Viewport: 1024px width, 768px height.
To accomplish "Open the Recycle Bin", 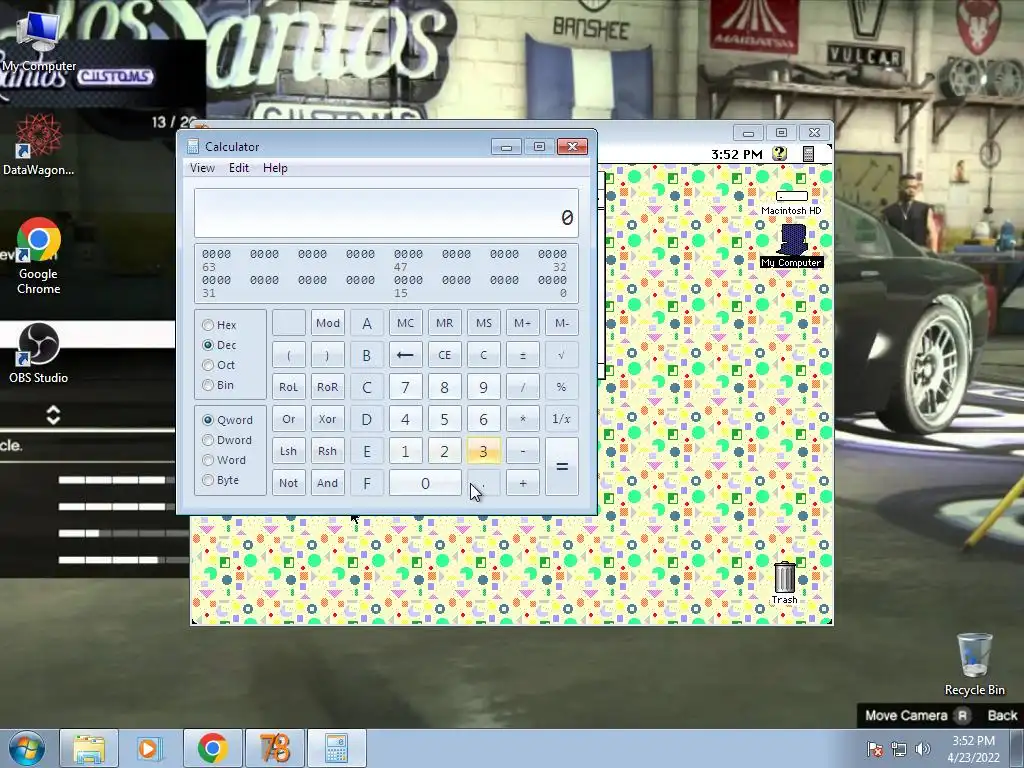I will (974, 664).
